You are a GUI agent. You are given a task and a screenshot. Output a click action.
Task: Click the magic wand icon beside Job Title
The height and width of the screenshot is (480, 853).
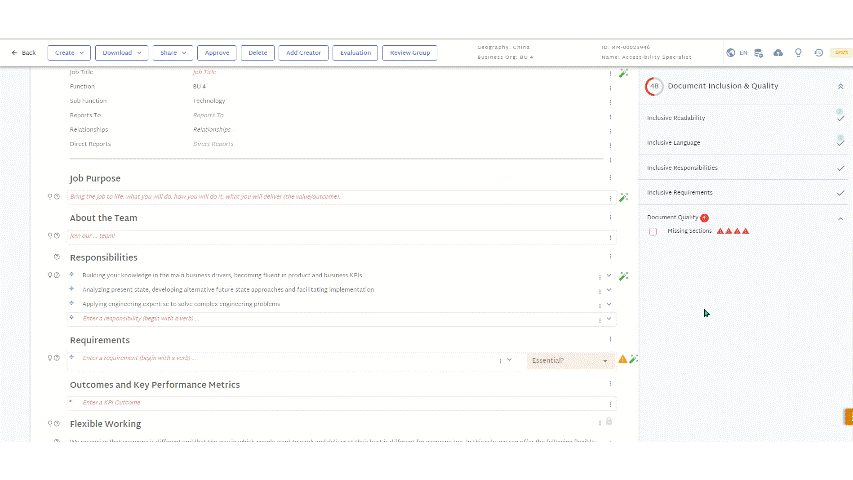pyautogui.click(x=623, y=73)
